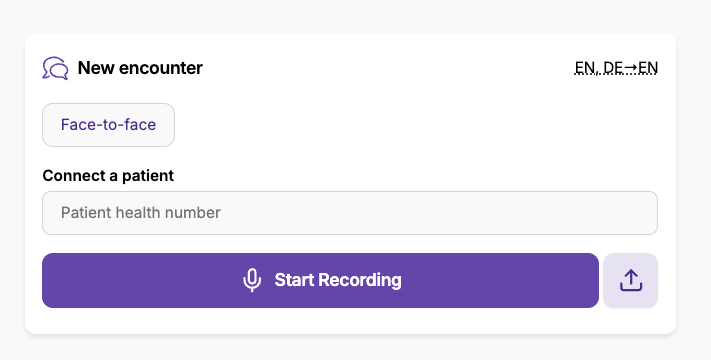This screenshot has height=360, width=711.
Task: Open the EN, DE→EN language selector
Action: point(616,68)
